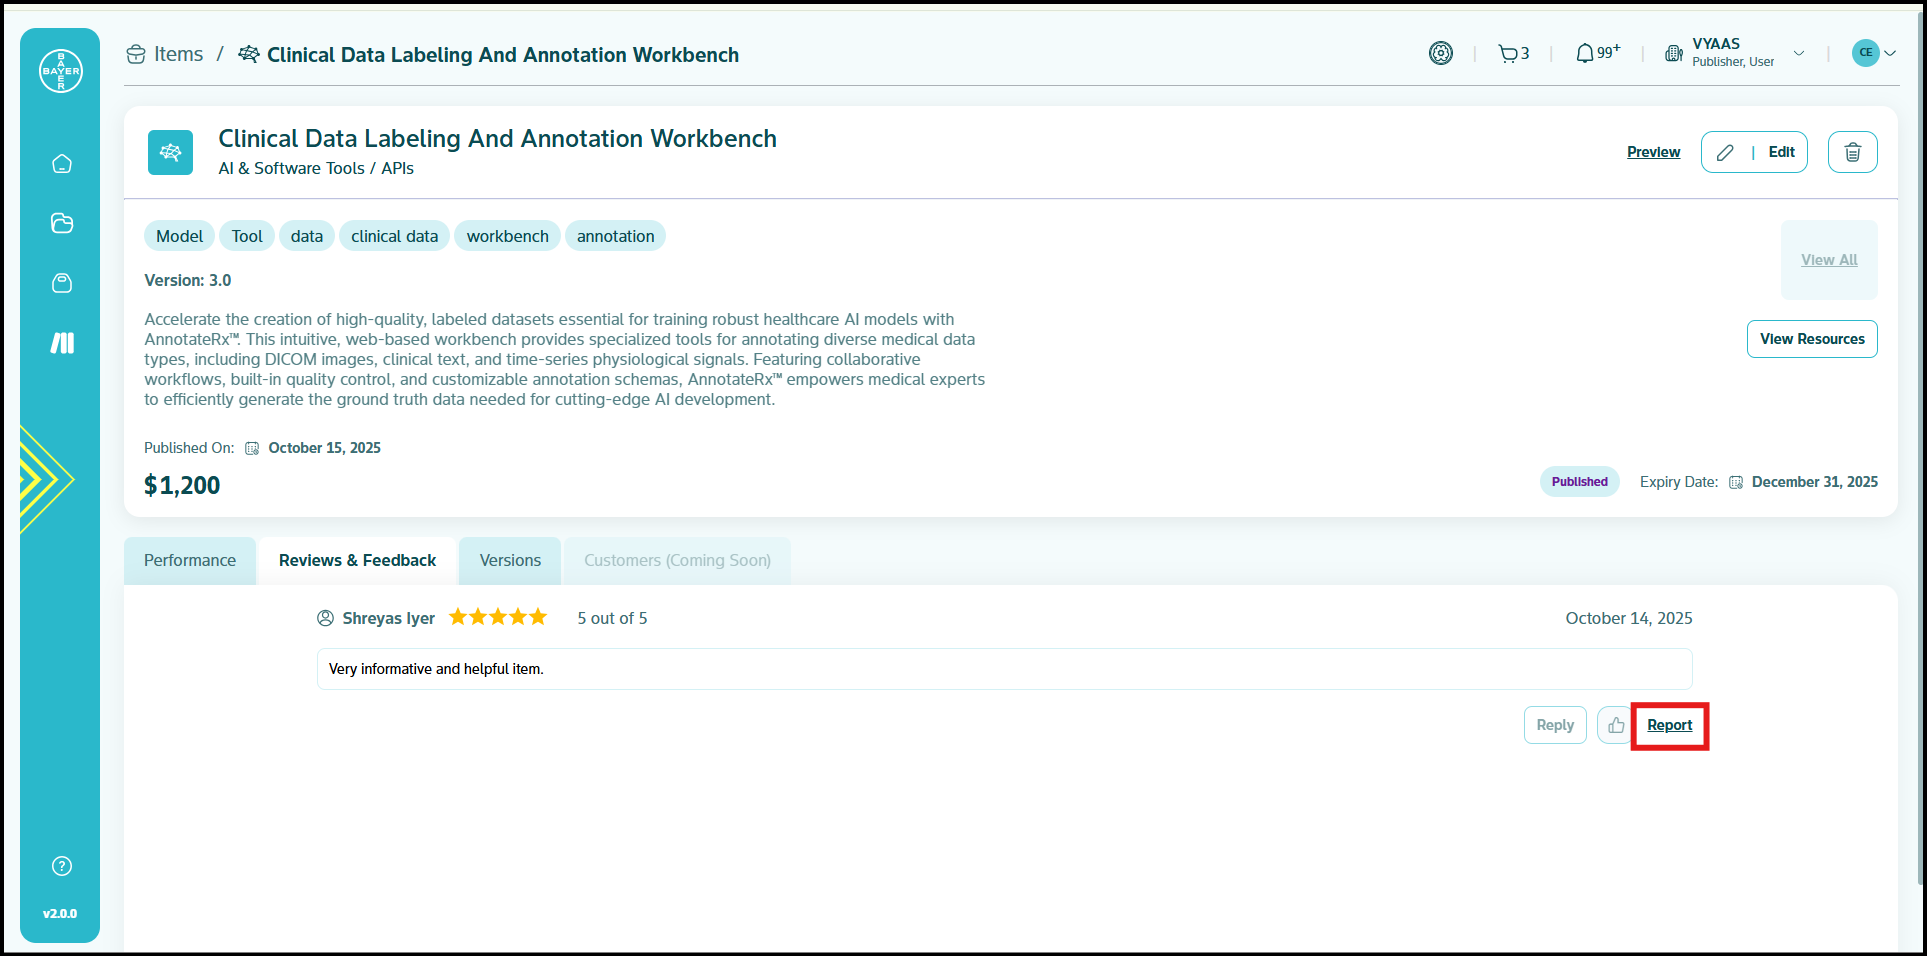Switch to the Versions tab
The image size is (1927, 956).
[x=510, y=561]
